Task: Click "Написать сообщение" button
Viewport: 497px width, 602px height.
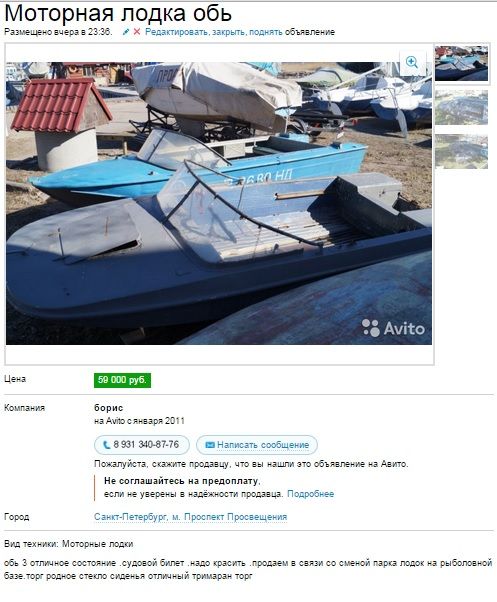Action: coord(257,445)
